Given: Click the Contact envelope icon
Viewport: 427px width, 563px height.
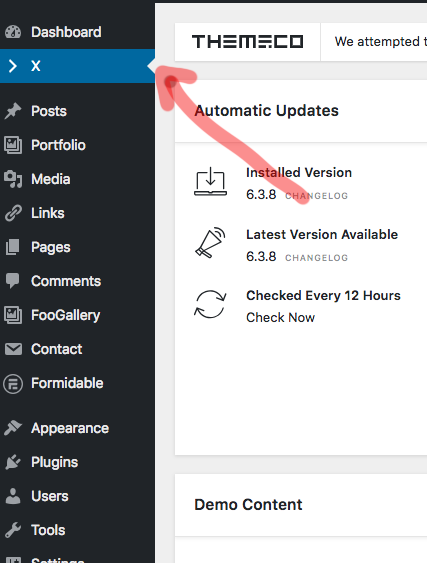Looking at the screenshot, I should tap(13, 349).
